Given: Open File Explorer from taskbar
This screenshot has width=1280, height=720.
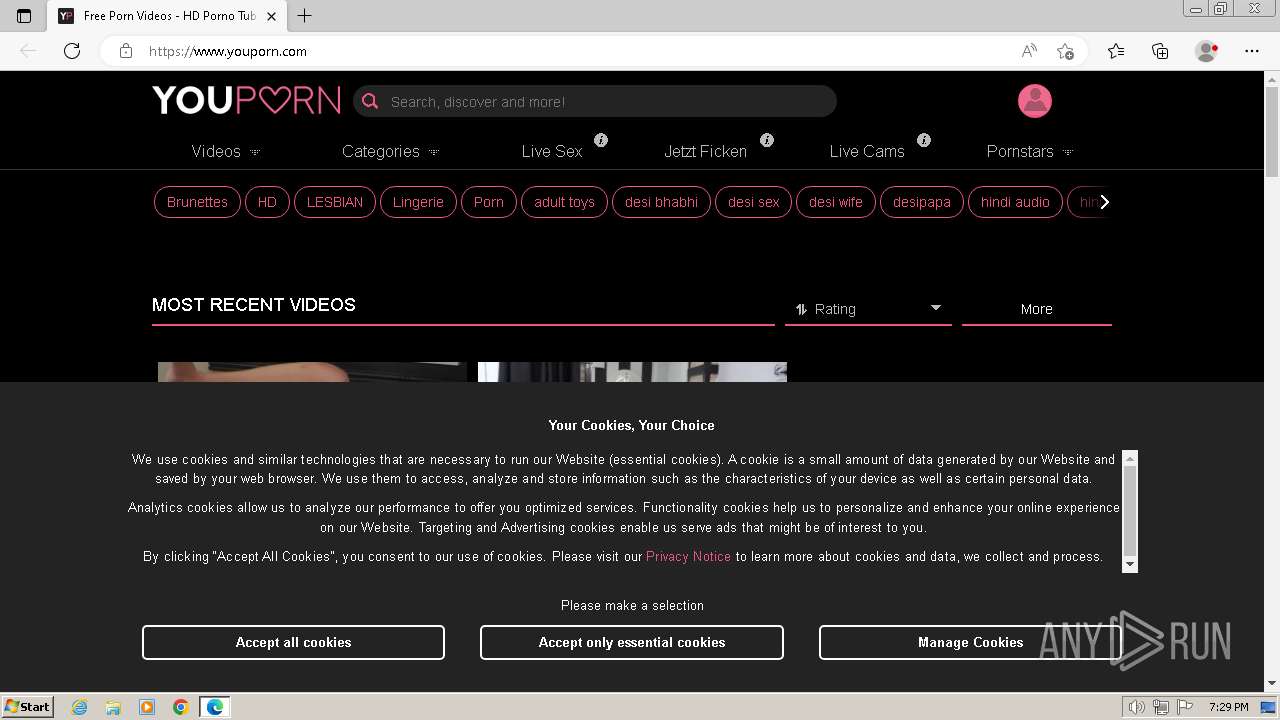Looking at the screenshot, I should pos(113,707).
